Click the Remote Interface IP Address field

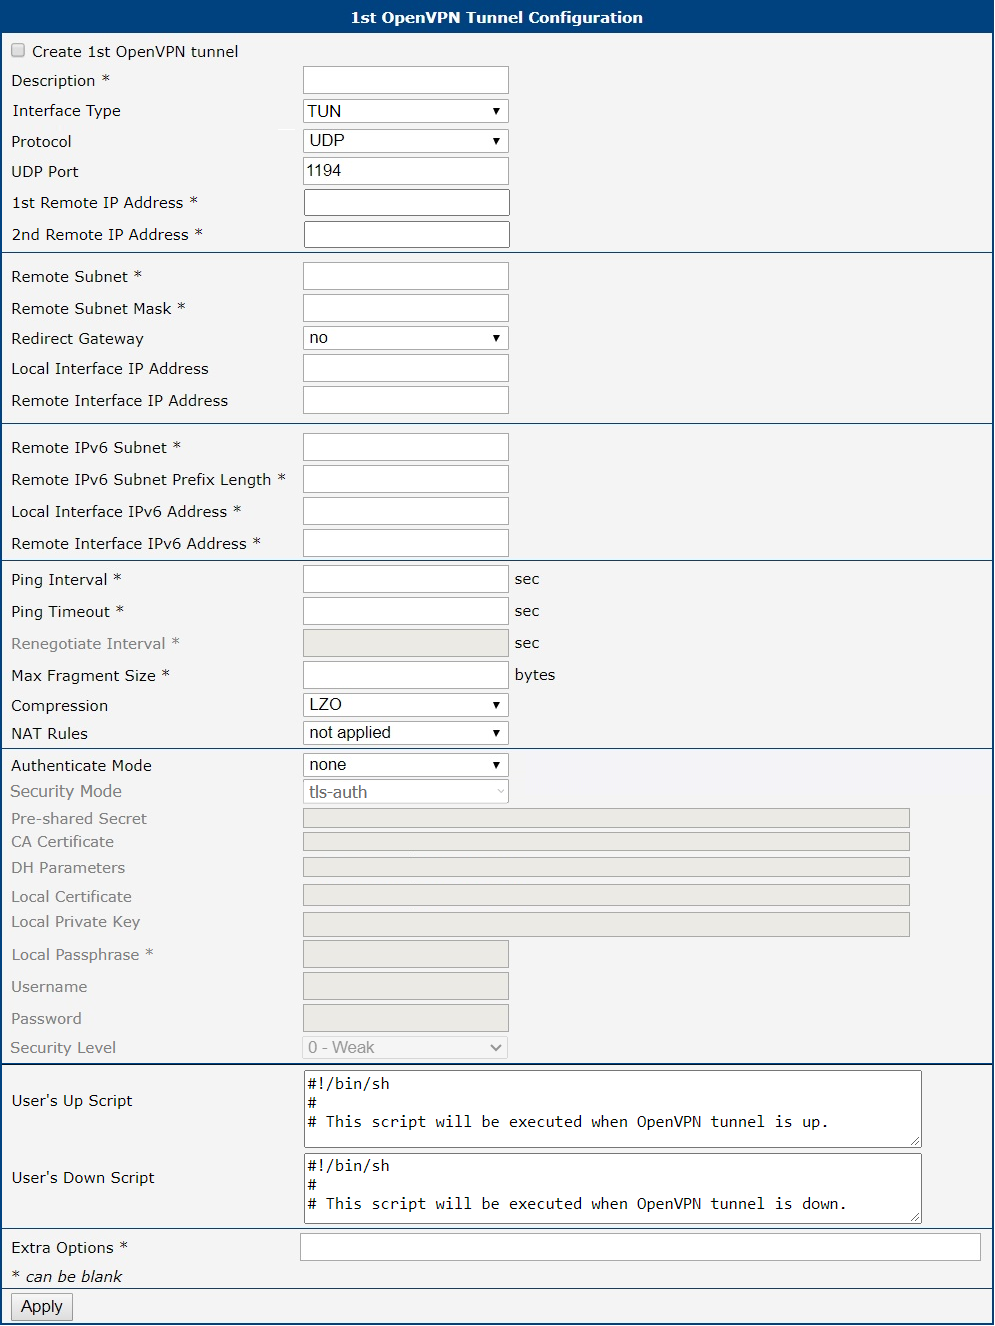(406, 400)
